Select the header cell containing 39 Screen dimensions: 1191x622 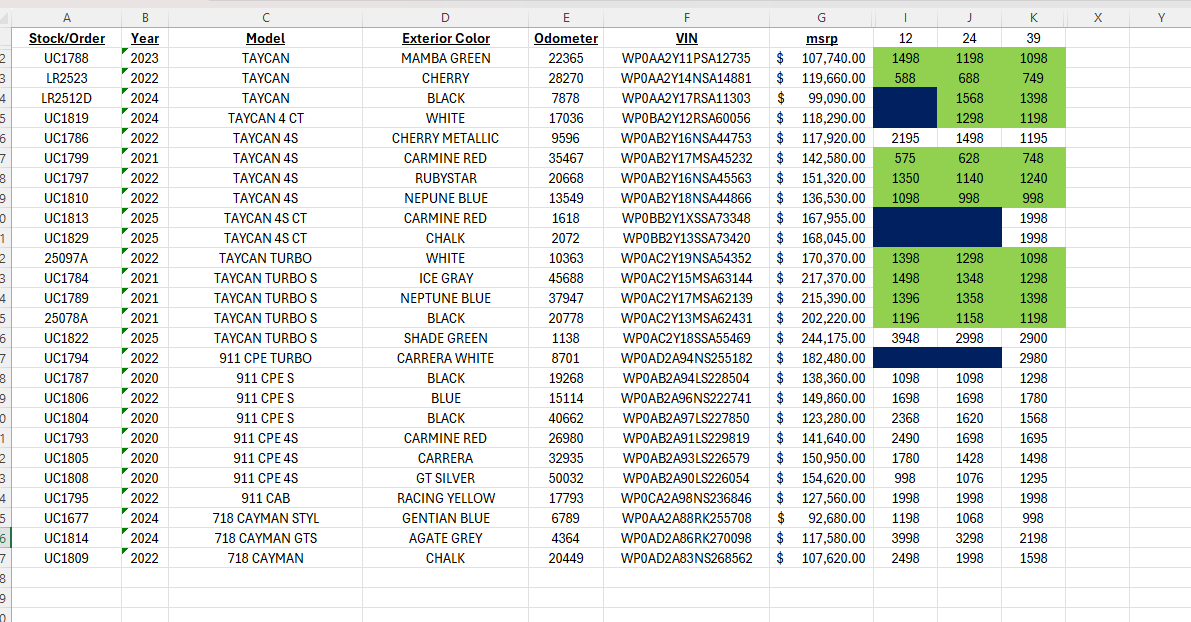click(x=1033, y=38)
